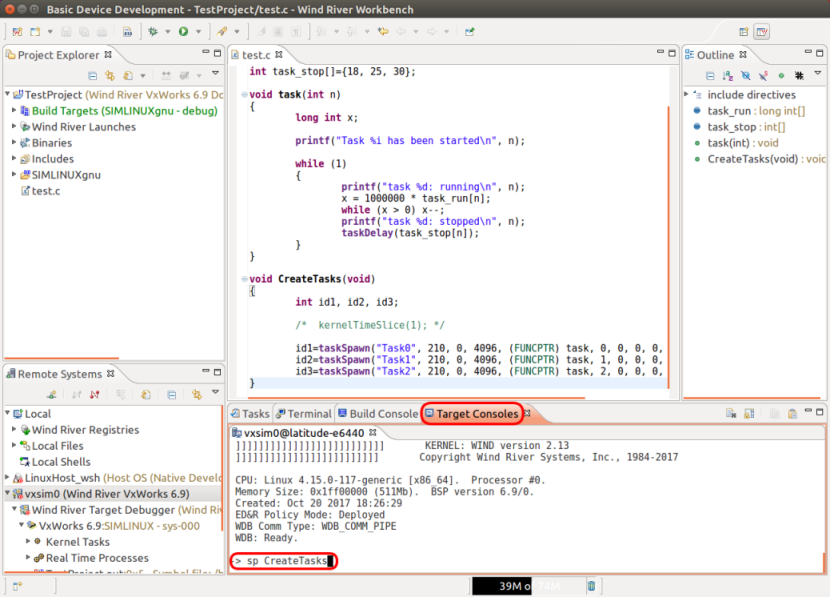Expand Kernel Tasks node
Screen dimensions: 830x597
28,541
